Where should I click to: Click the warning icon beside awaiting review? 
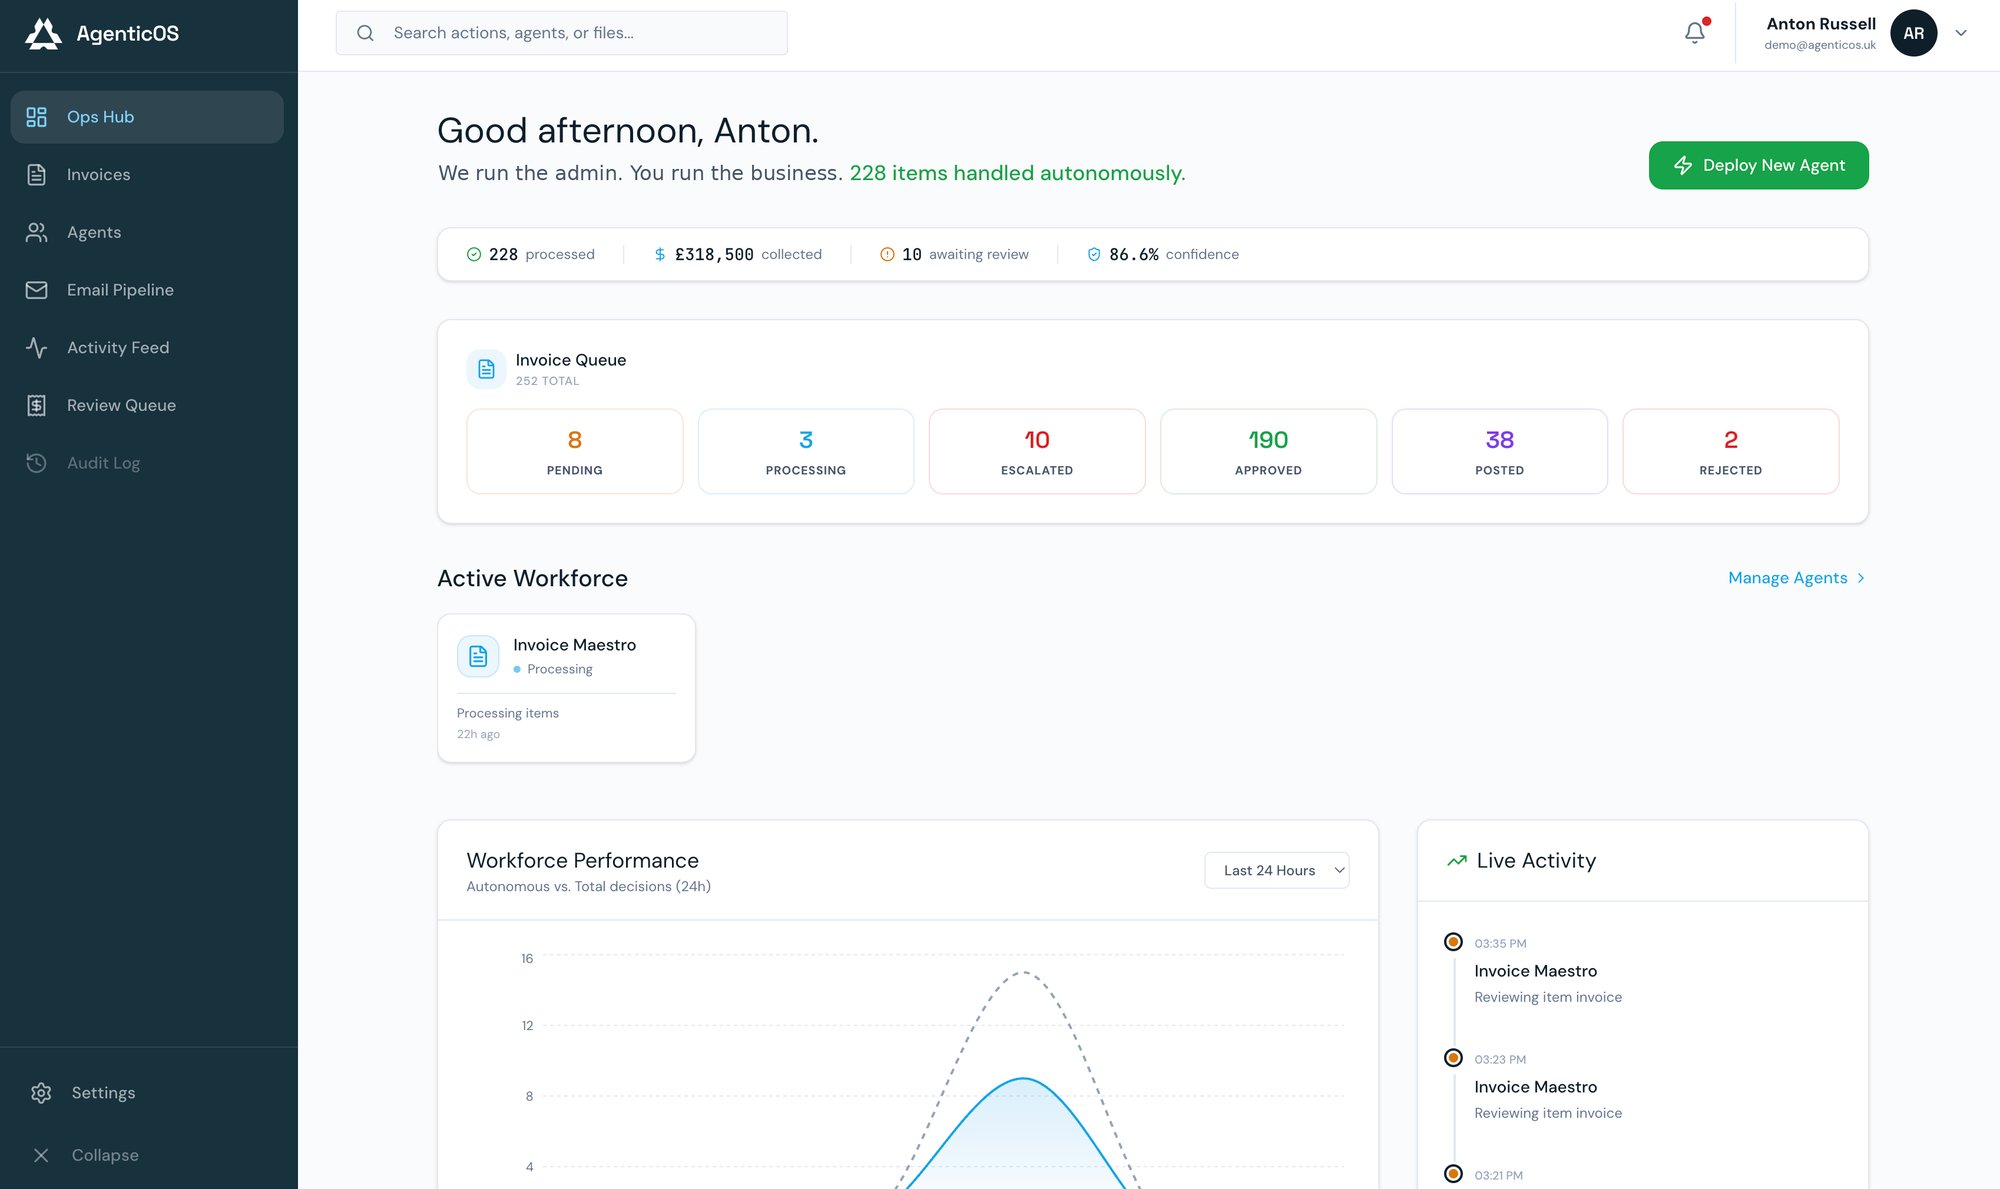click(887, 254)
